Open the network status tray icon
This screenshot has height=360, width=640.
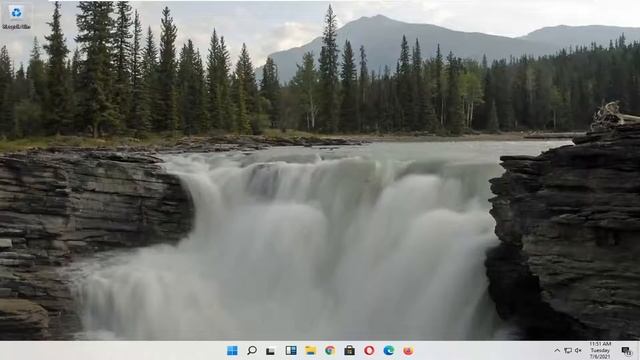tap(568, 351)
